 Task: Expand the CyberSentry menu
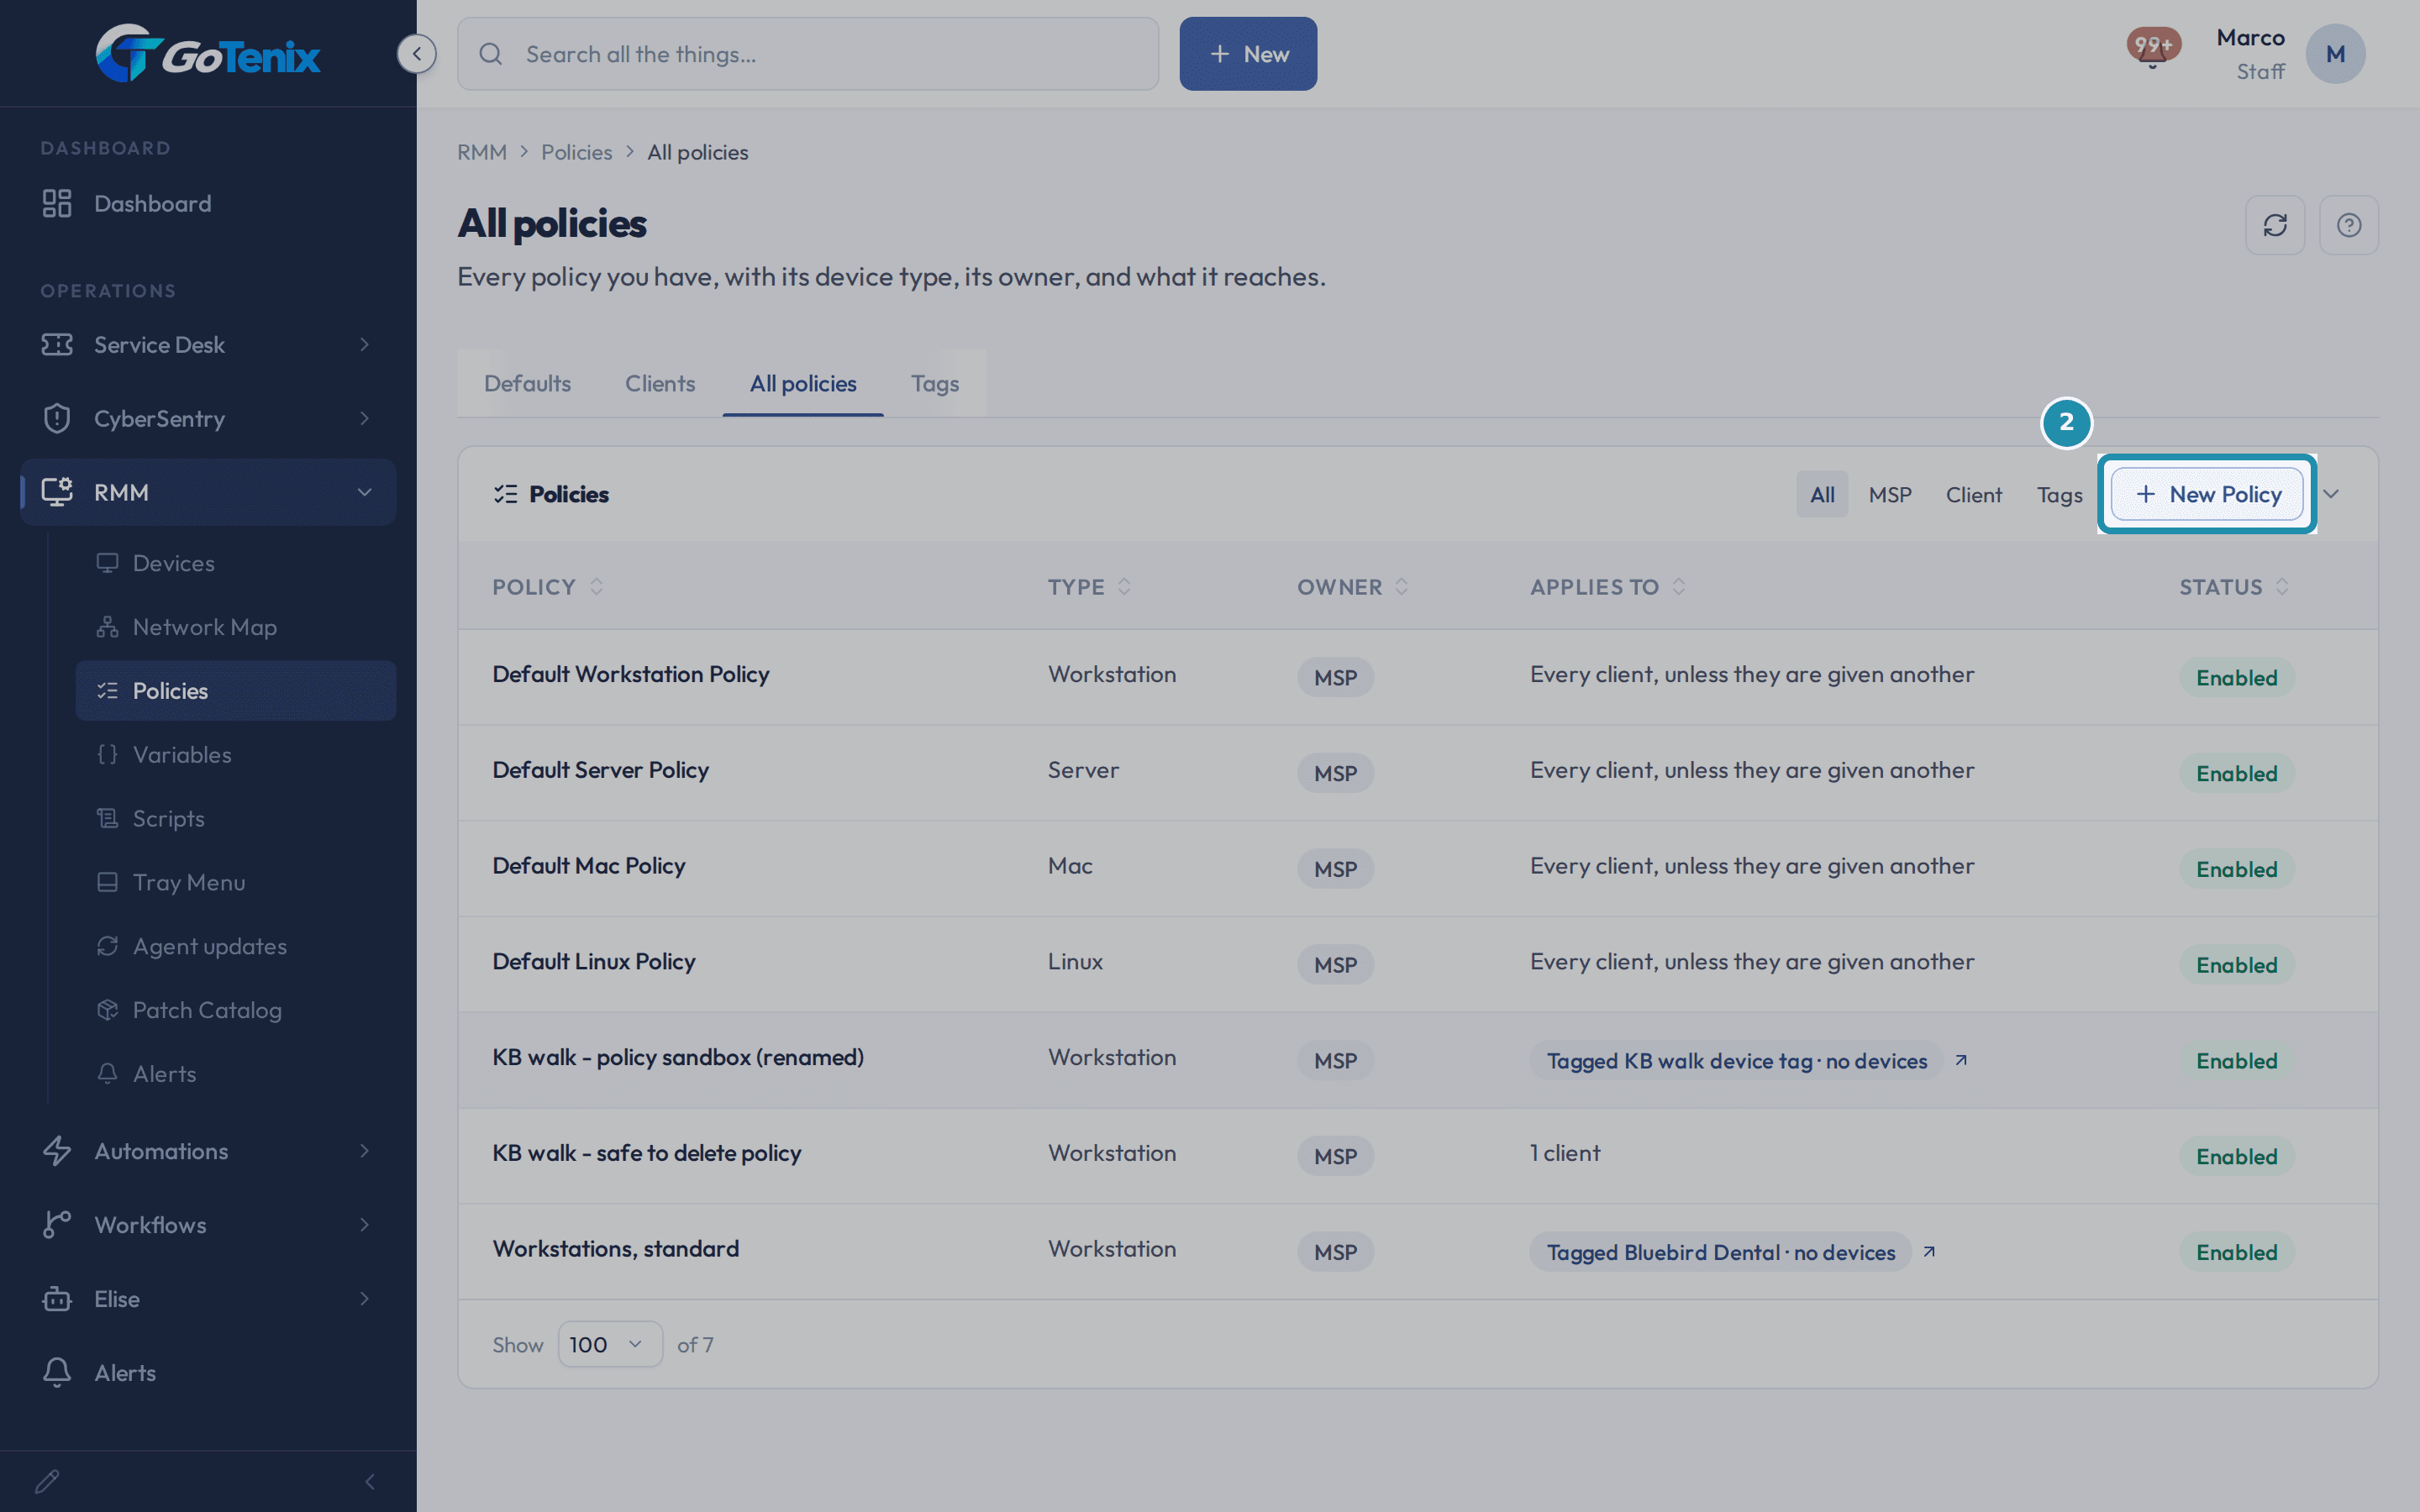tap(208, 418)
